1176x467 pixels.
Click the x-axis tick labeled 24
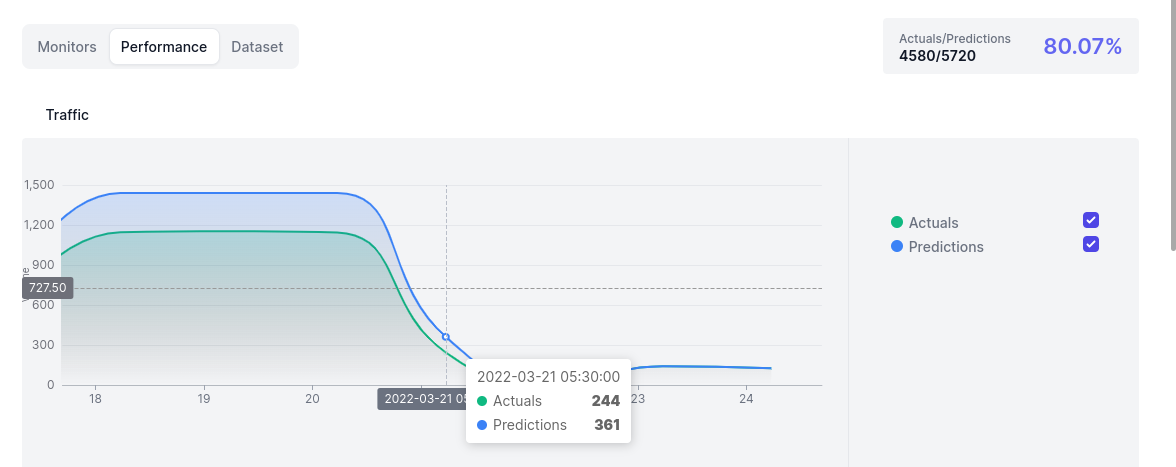click(x=746, y=398)
